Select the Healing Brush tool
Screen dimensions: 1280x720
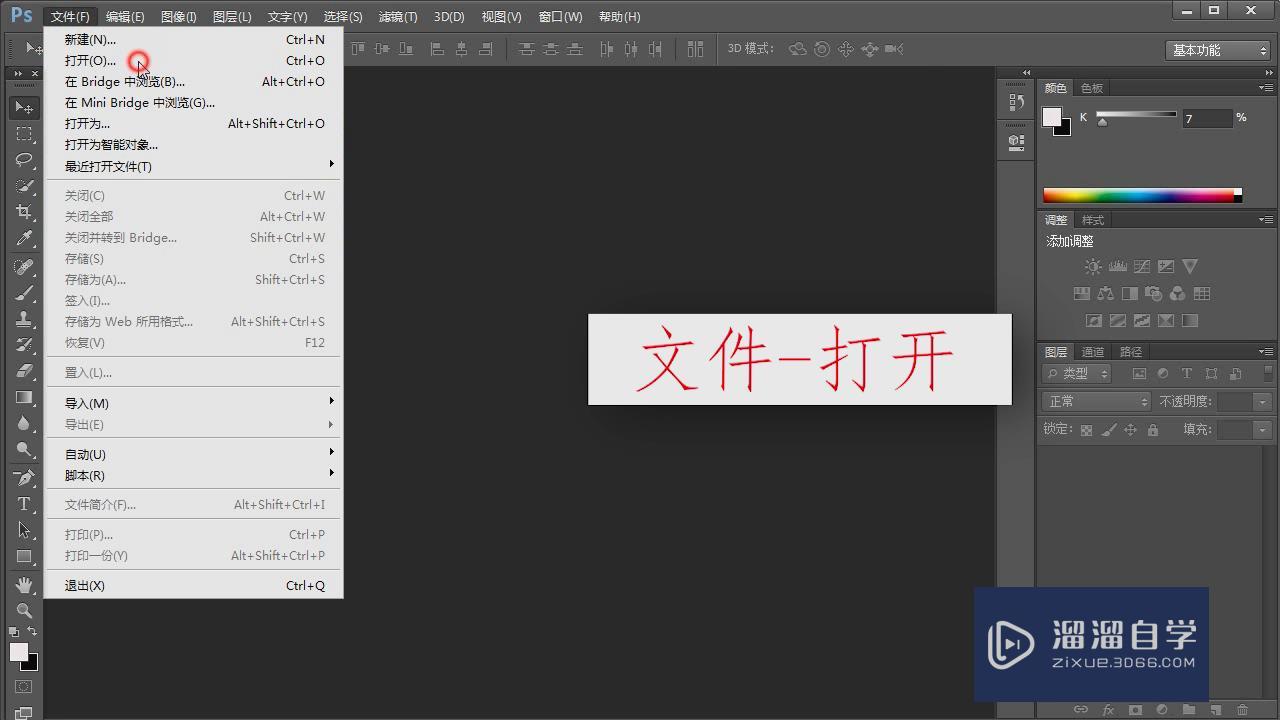click(x=24, y=267)
